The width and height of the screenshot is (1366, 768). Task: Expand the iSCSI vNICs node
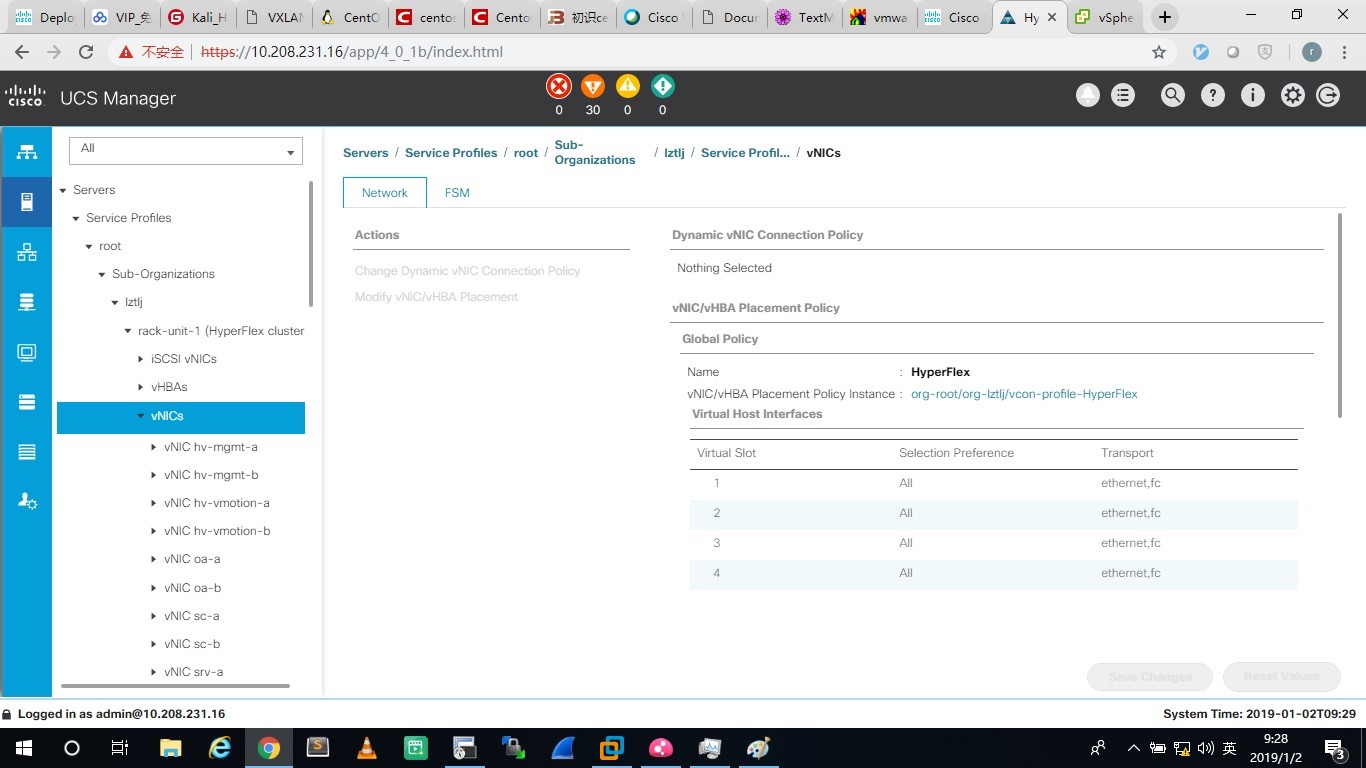tap(141, 359)
